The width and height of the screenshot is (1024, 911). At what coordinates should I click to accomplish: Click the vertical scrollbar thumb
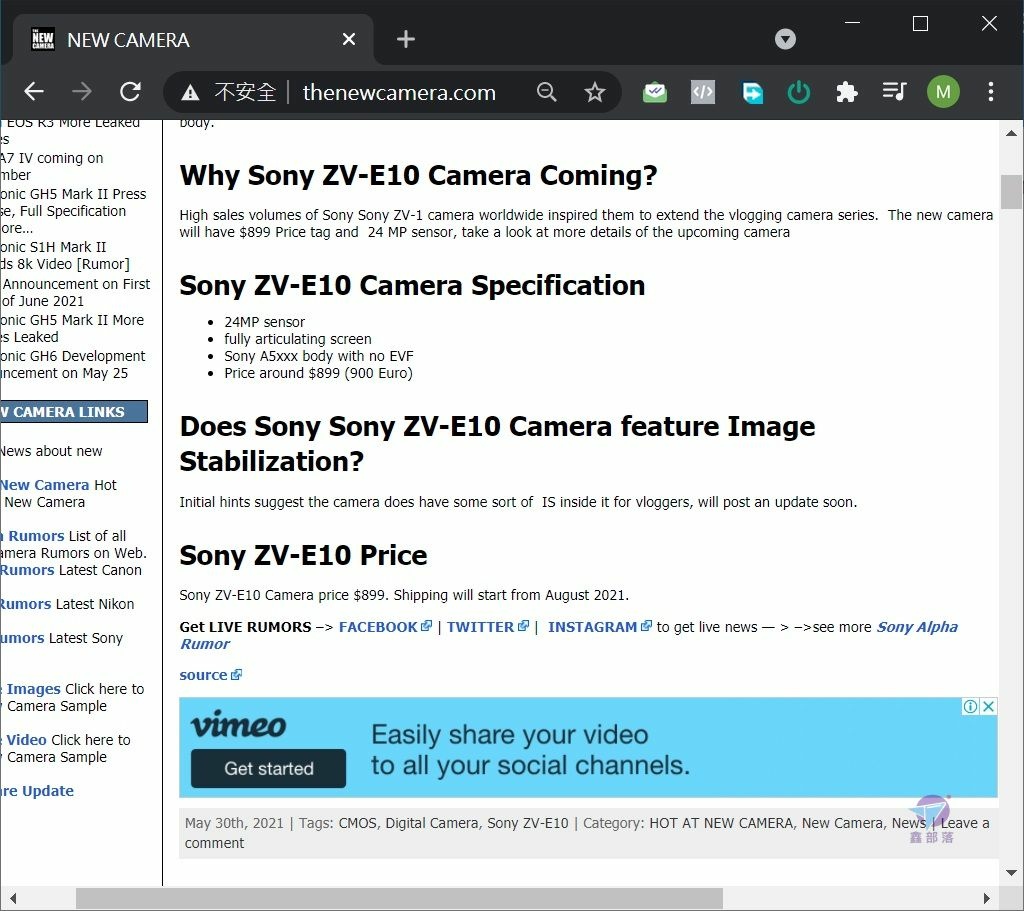click(x=1011, y=191)
